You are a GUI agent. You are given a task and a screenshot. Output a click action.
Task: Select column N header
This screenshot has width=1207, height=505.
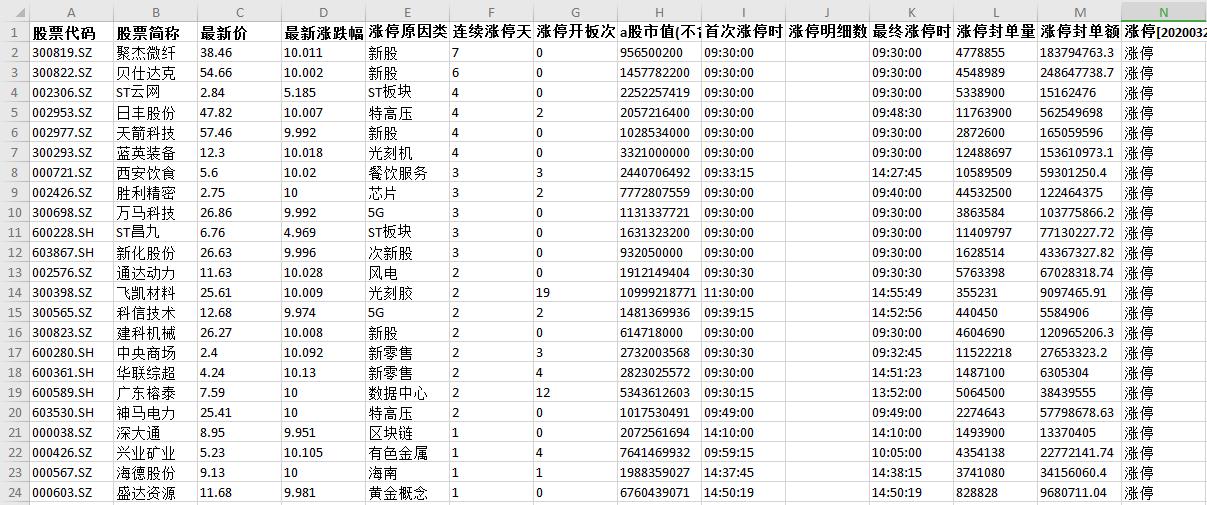pyautogui.click(x=1164, y=11)
